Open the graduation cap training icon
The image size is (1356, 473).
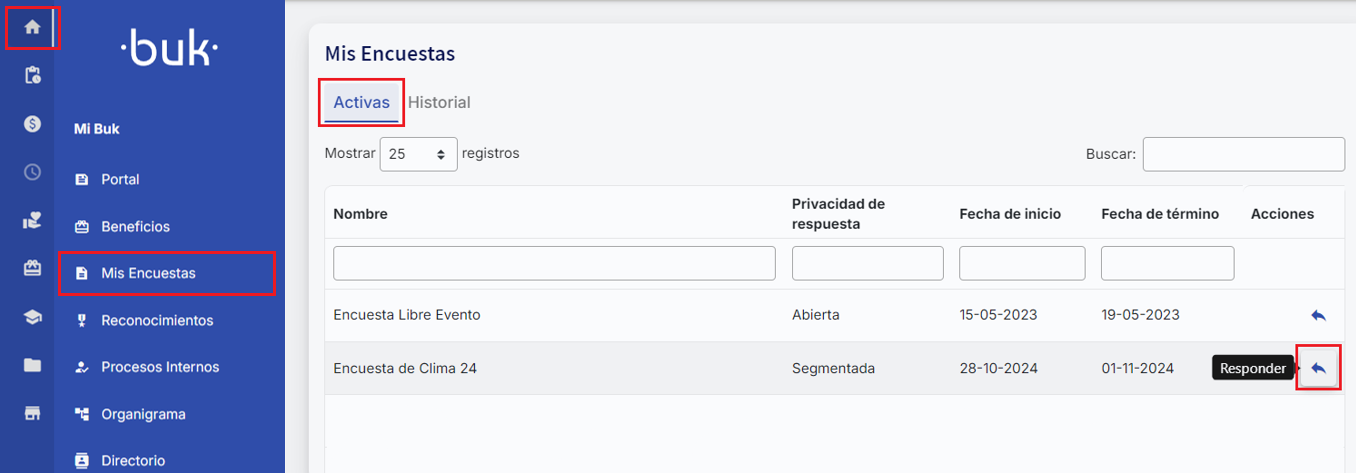32,317
